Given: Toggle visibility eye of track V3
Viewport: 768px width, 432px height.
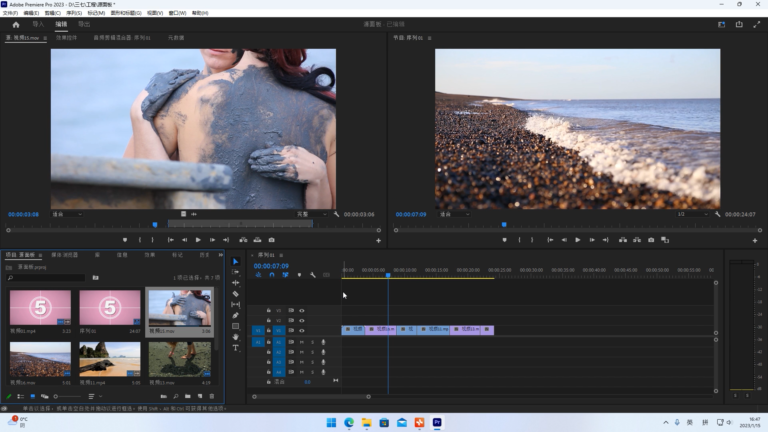Looking at the screenshot, I should click(x=302, y=311).
